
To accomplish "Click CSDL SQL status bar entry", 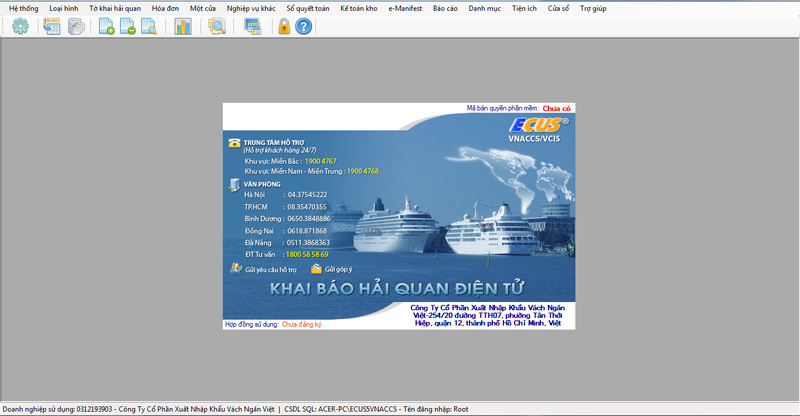I will [340, 409].
